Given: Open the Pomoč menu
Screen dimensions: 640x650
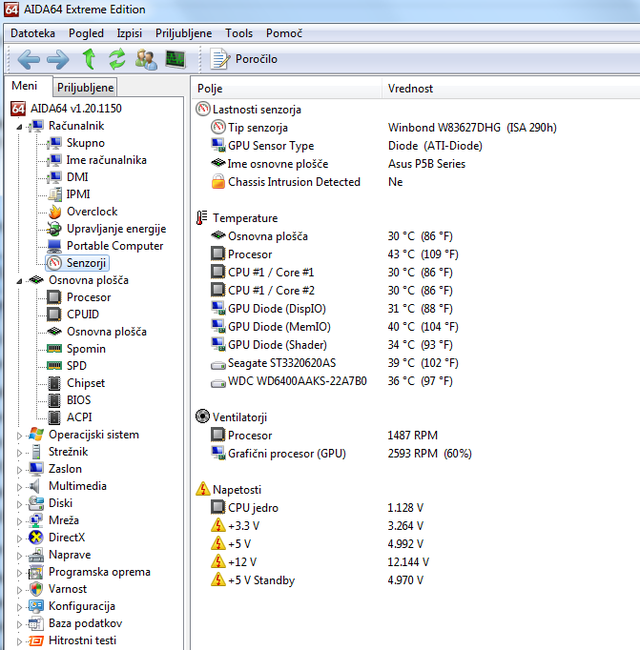Looking at the screenshot, I should (x=284, y=33).
